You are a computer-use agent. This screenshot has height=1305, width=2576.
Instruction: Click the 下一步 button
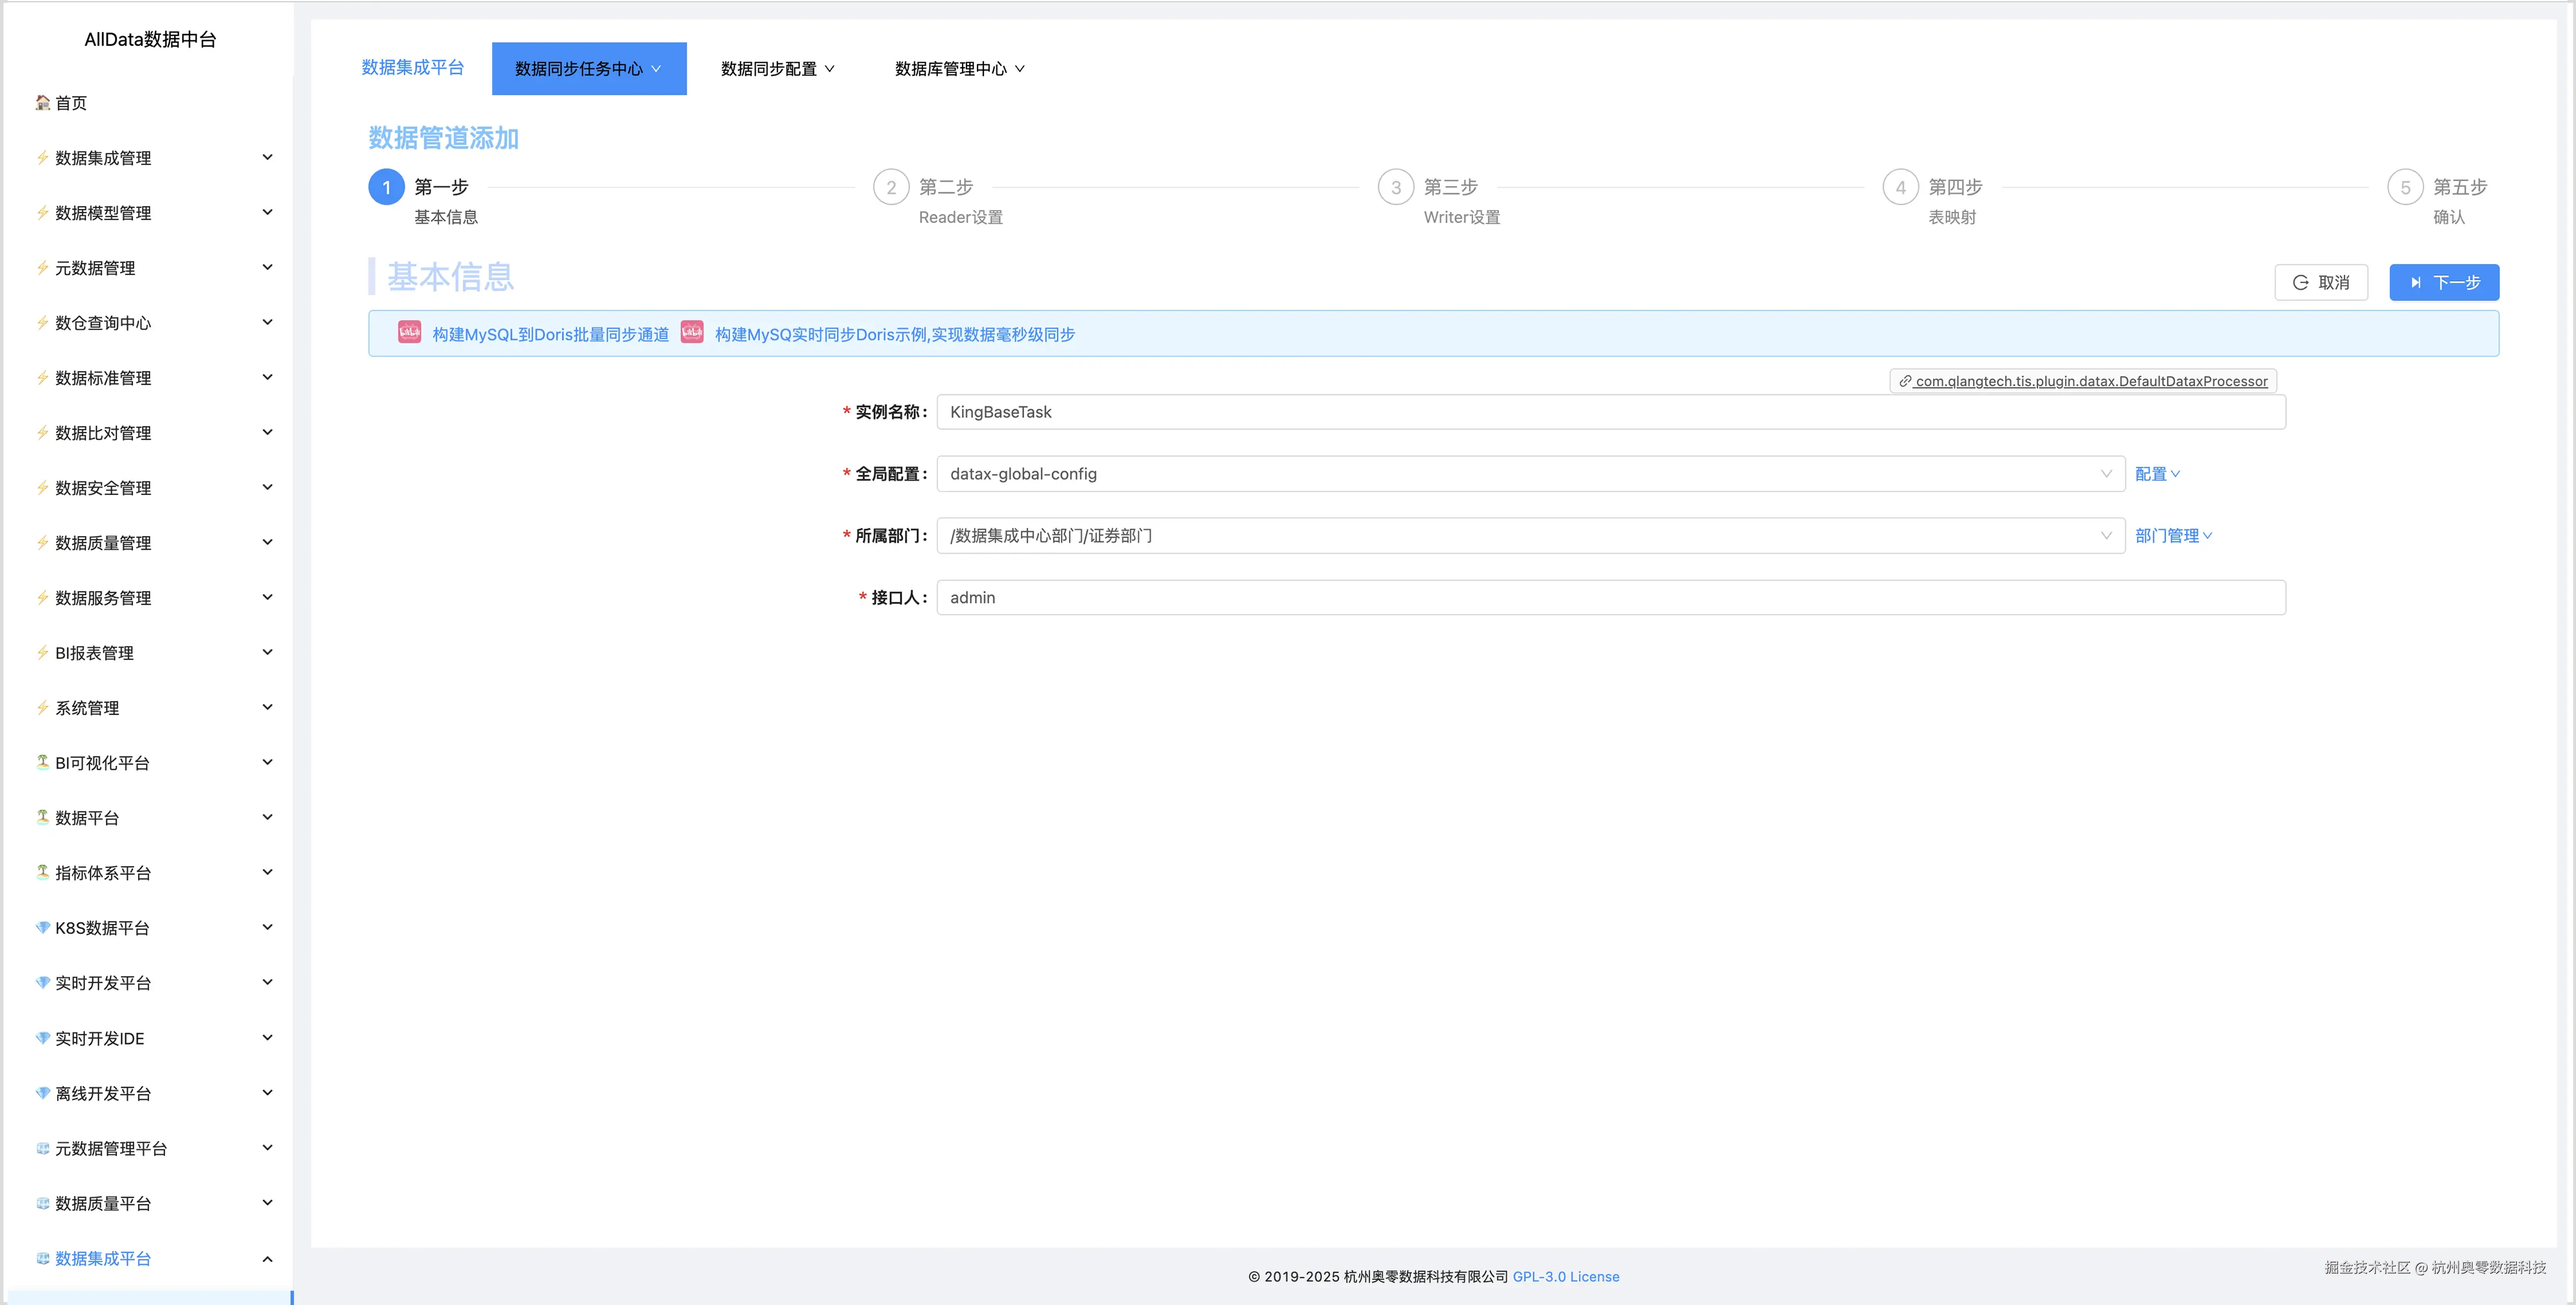coord(2443,282)
